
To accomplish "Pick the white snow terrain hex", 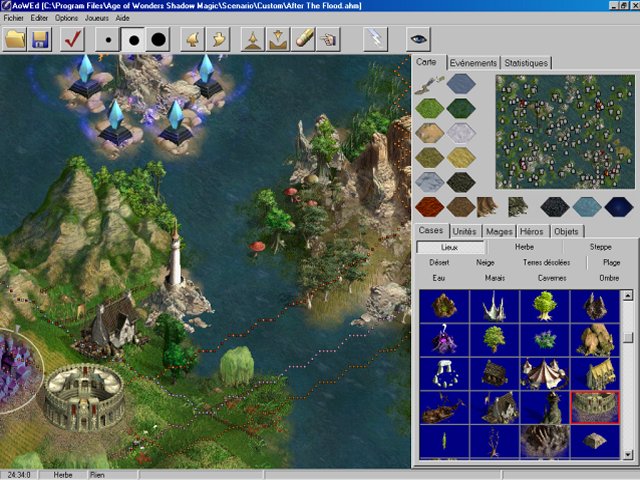I will [461, 133].
